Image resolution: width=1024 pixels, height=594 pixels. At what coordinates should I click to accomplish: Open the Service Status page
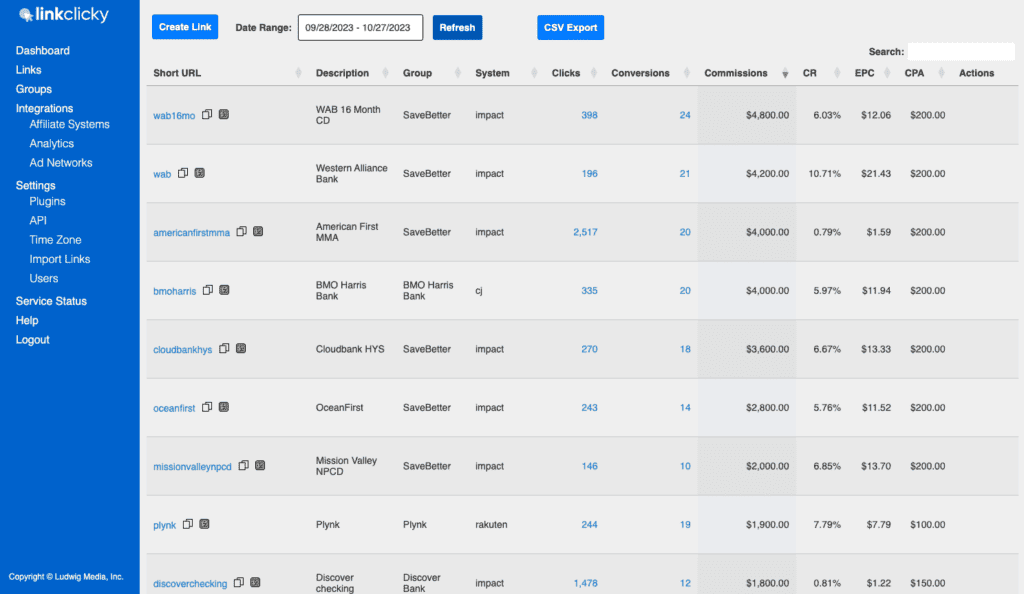(x=51, y=301)
